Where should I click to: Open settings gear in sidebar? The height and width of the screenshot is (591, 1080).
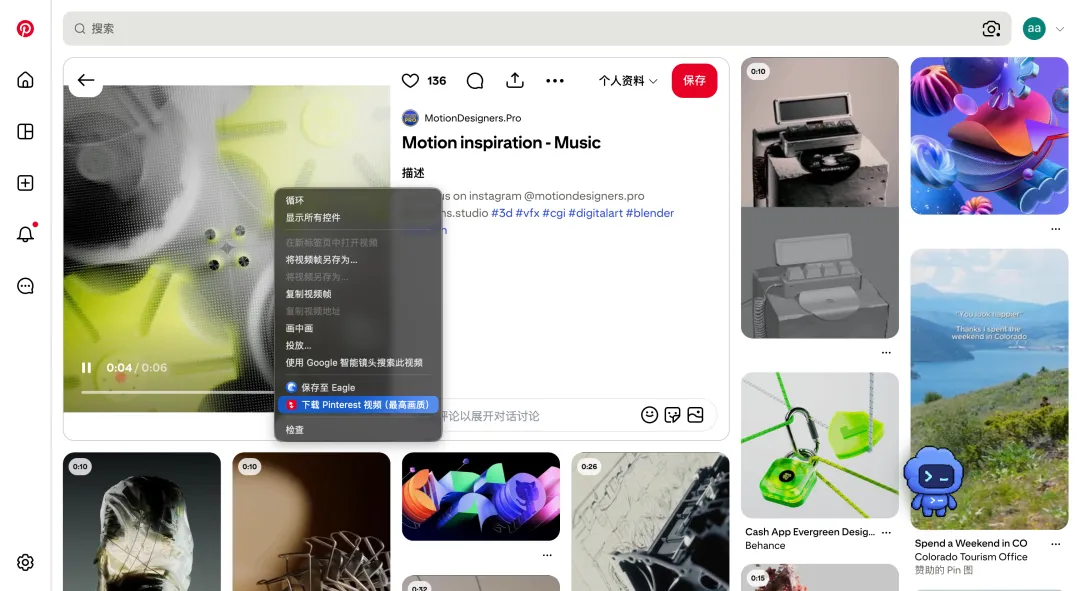25,562
